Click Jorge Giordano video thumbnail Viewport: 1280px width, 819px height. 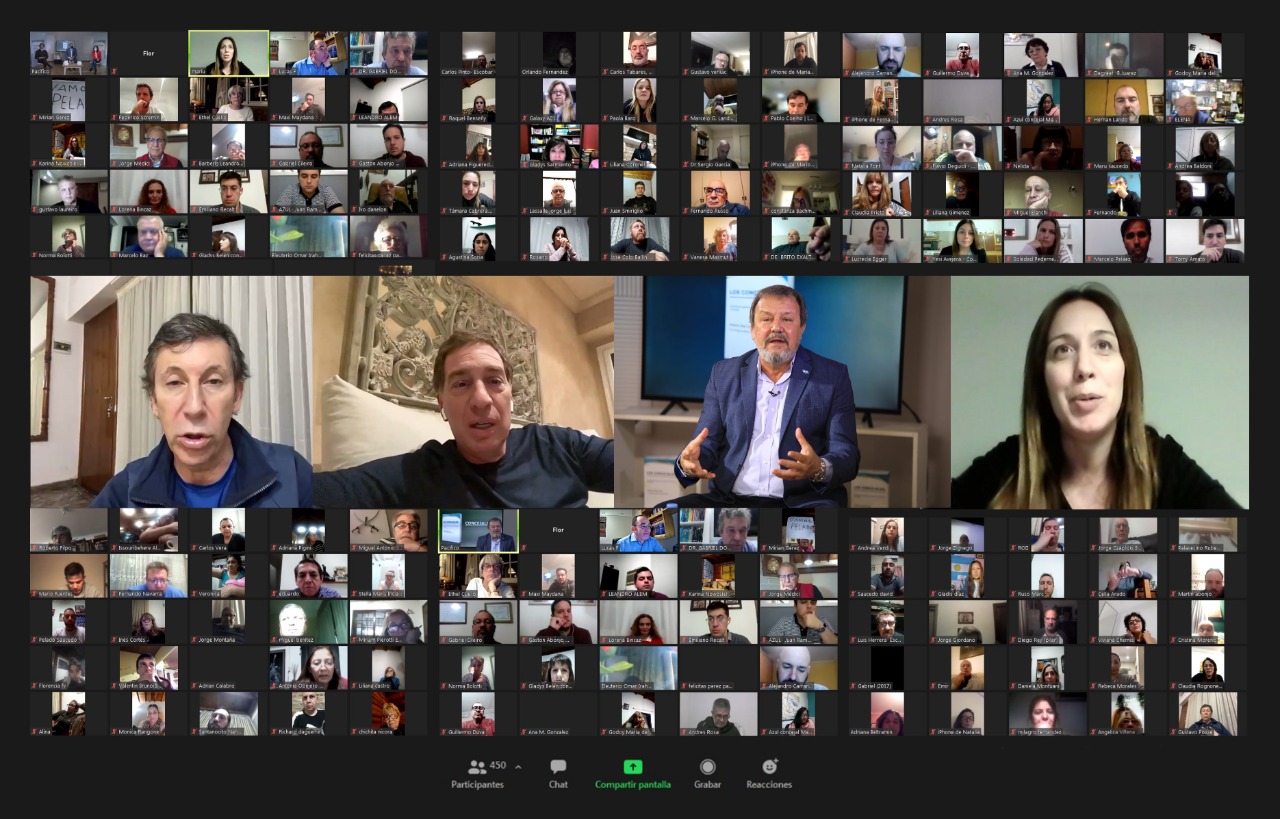point(967,621)
